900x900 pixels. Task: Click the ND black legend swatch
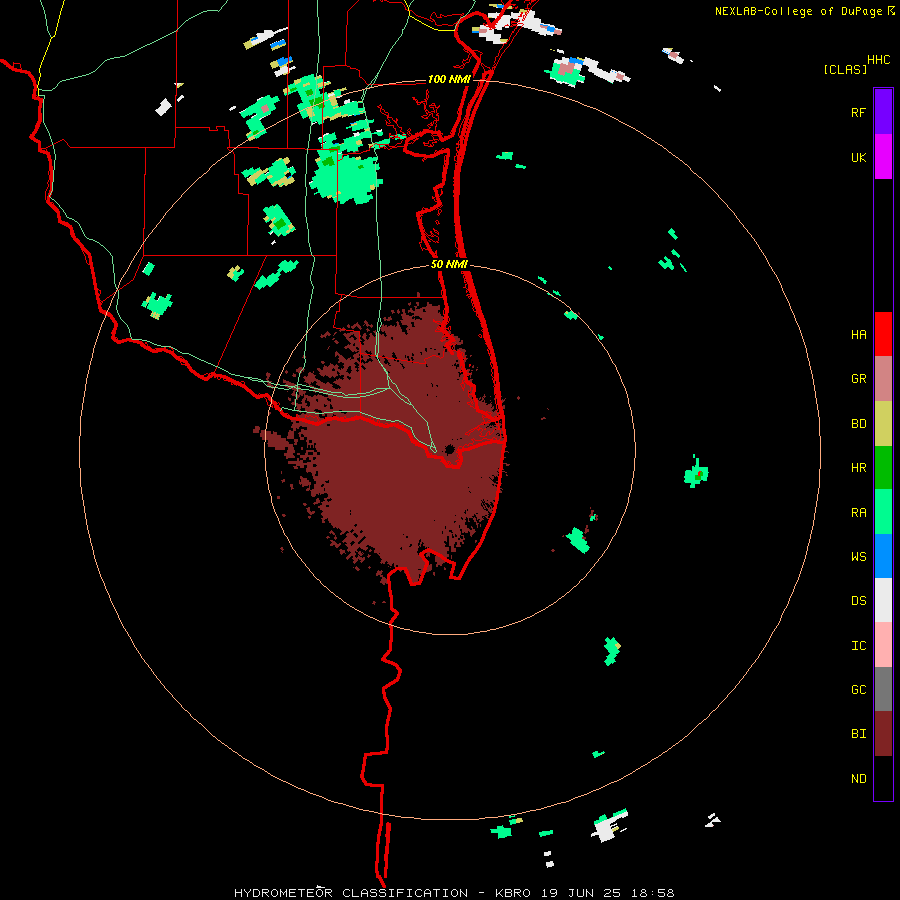click(x=883, y=778)
